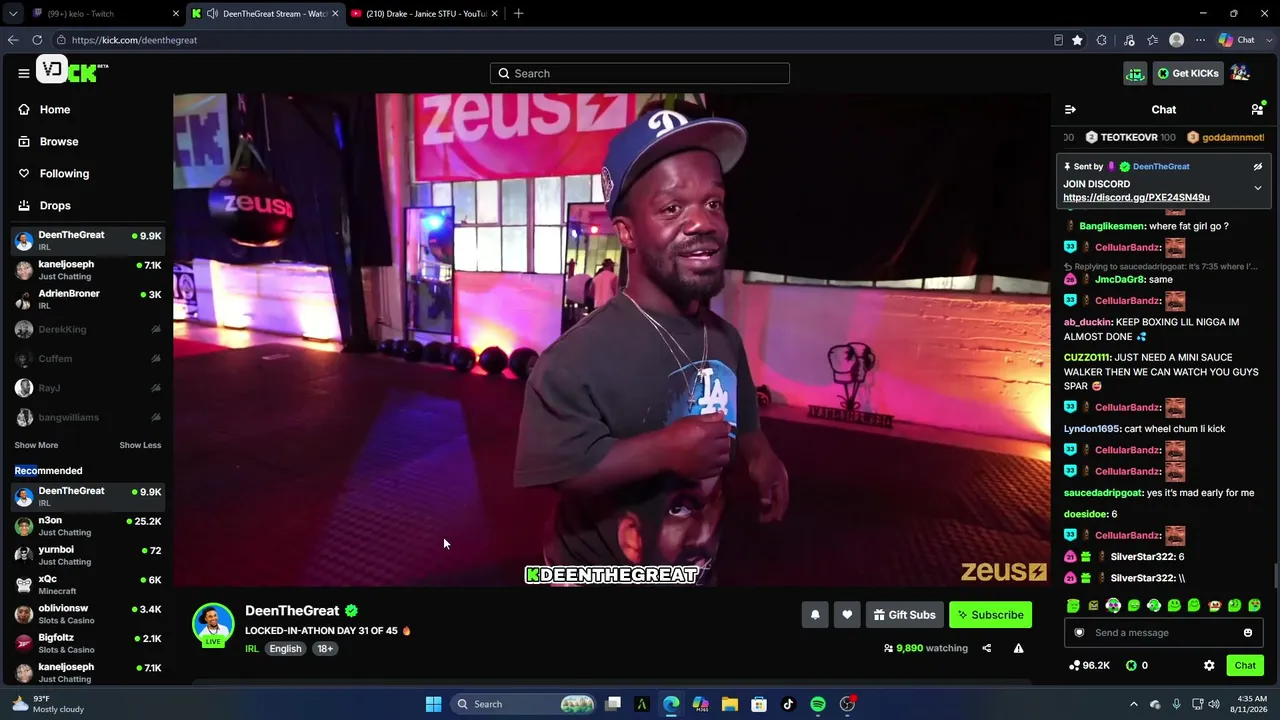Viewport: 1280px width, 720px height.
Task: Click the chat identity shield icon
Action: pos(1079,632)
